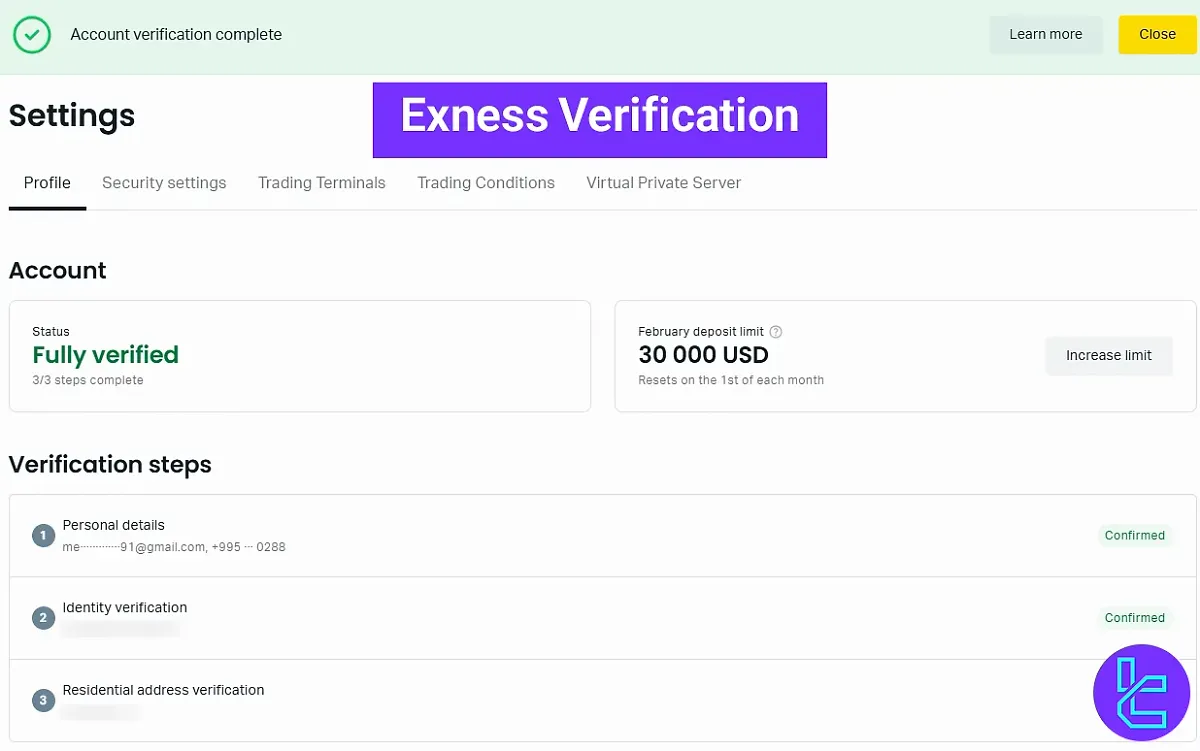The image size is (1200, 751).
Task: Stay on the Profile tab
Action: (x=47, y=182)
